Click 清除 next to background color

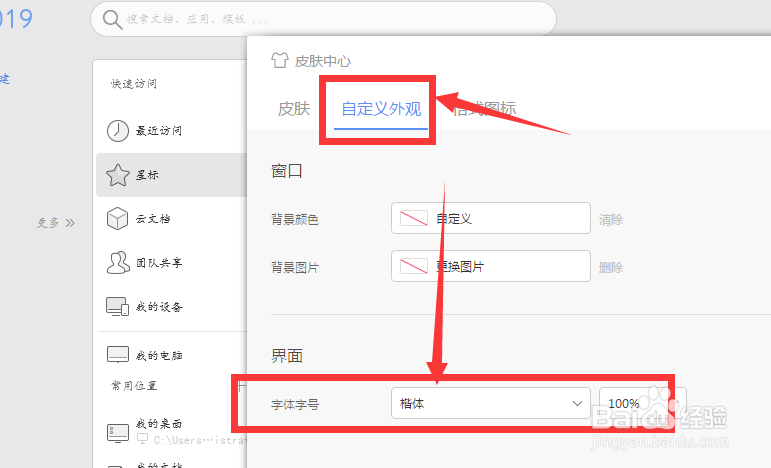pos(611,219)
